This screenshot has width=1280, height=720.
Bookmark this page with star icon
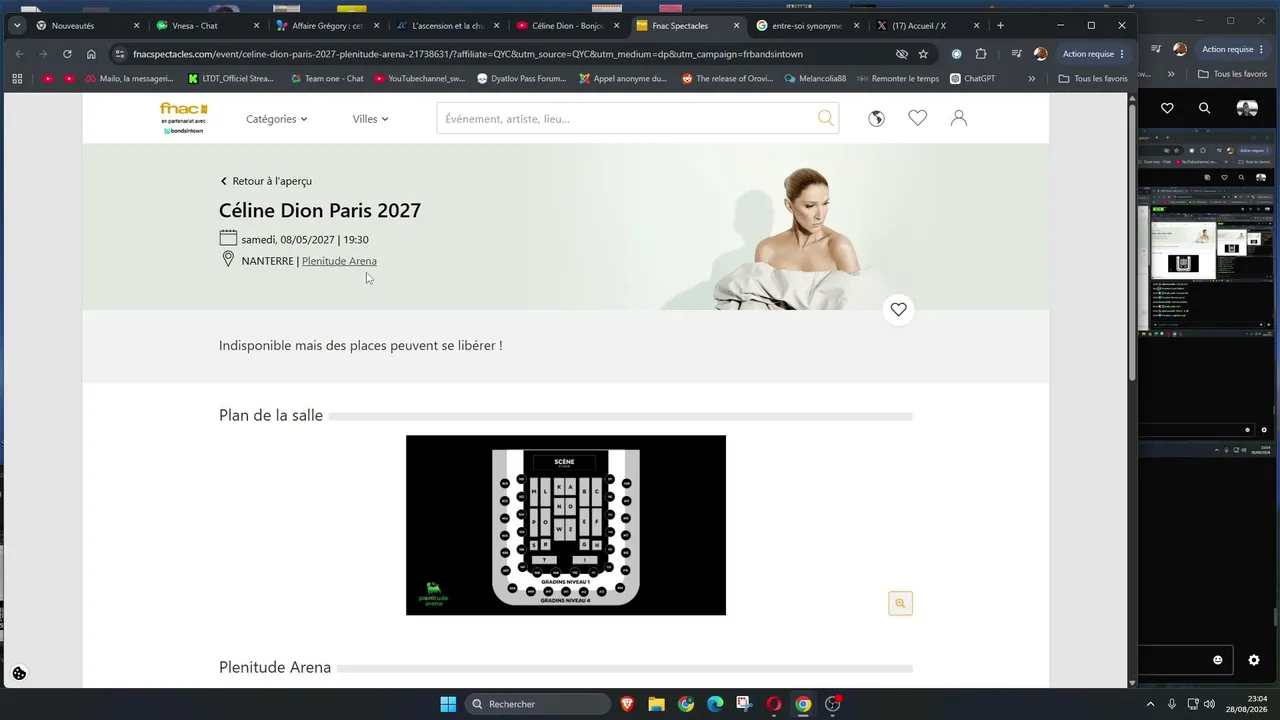[x=923, y=54]
